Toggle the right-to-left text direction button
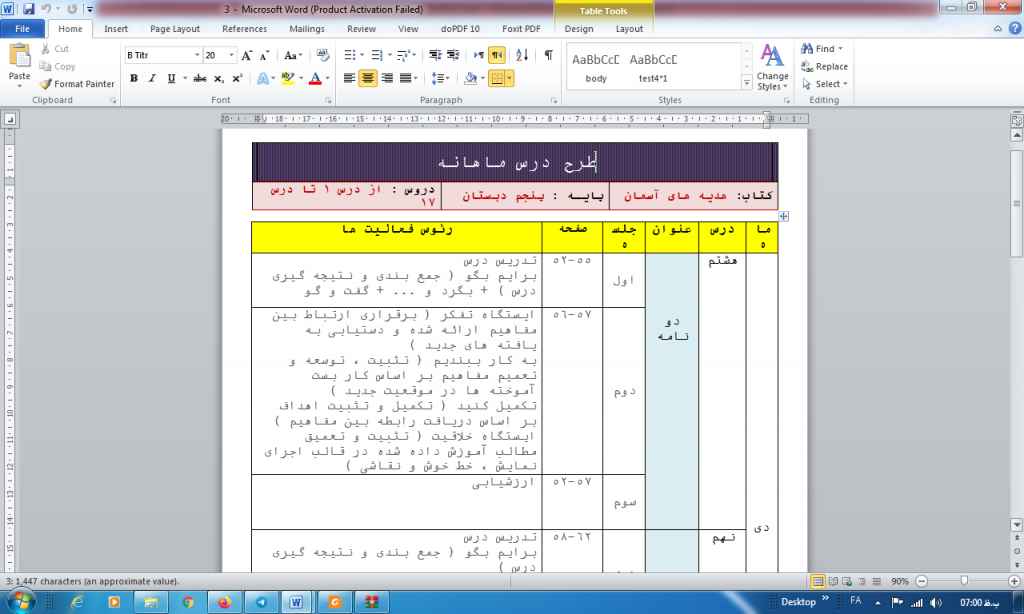 [497, 56]
